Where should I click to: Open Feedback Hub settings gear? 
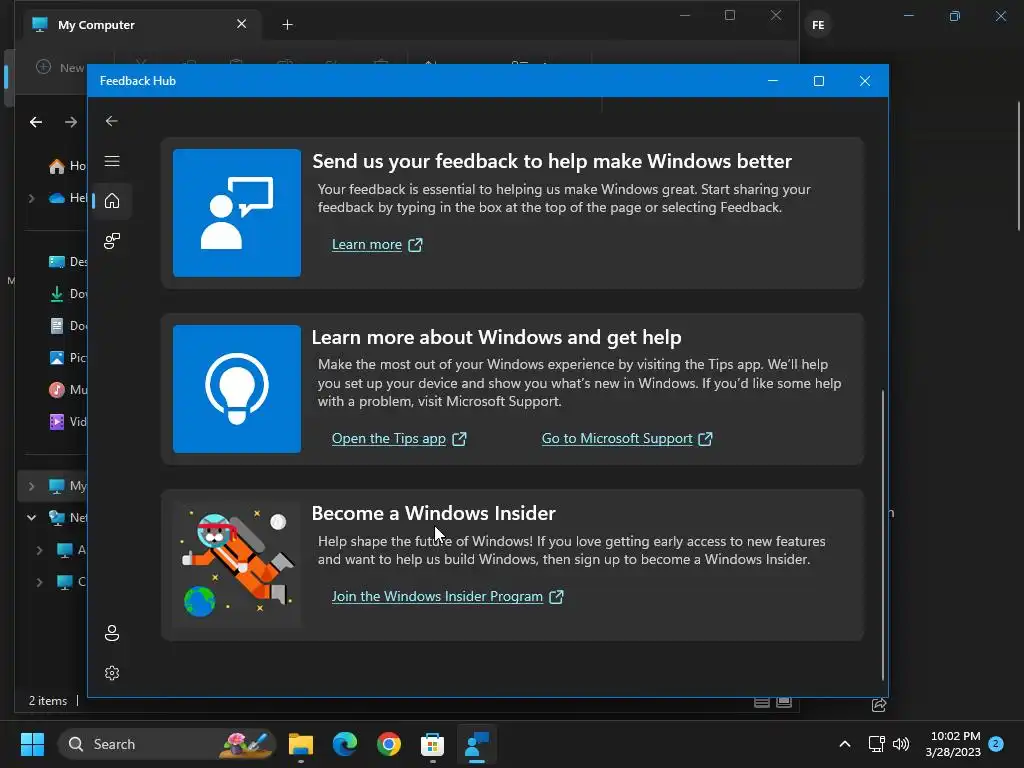tap(112, 673)
